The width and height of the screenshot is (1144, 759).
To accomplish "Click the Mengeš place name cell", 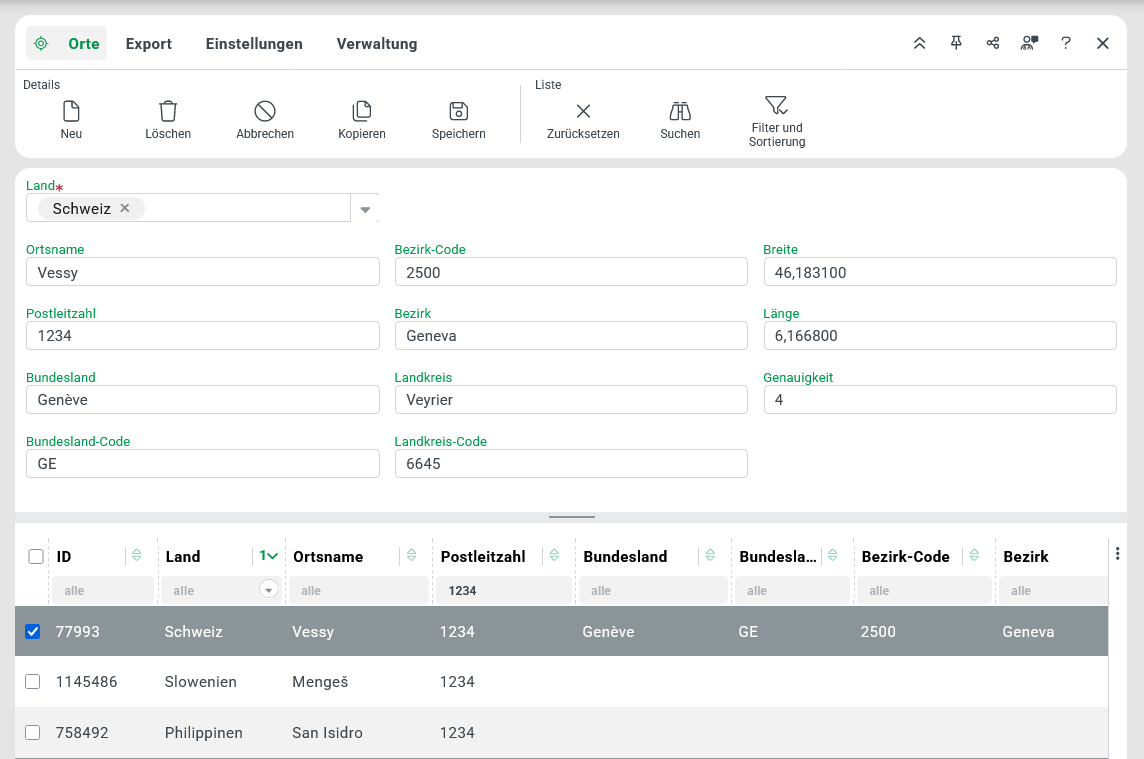I will (320, 682).
